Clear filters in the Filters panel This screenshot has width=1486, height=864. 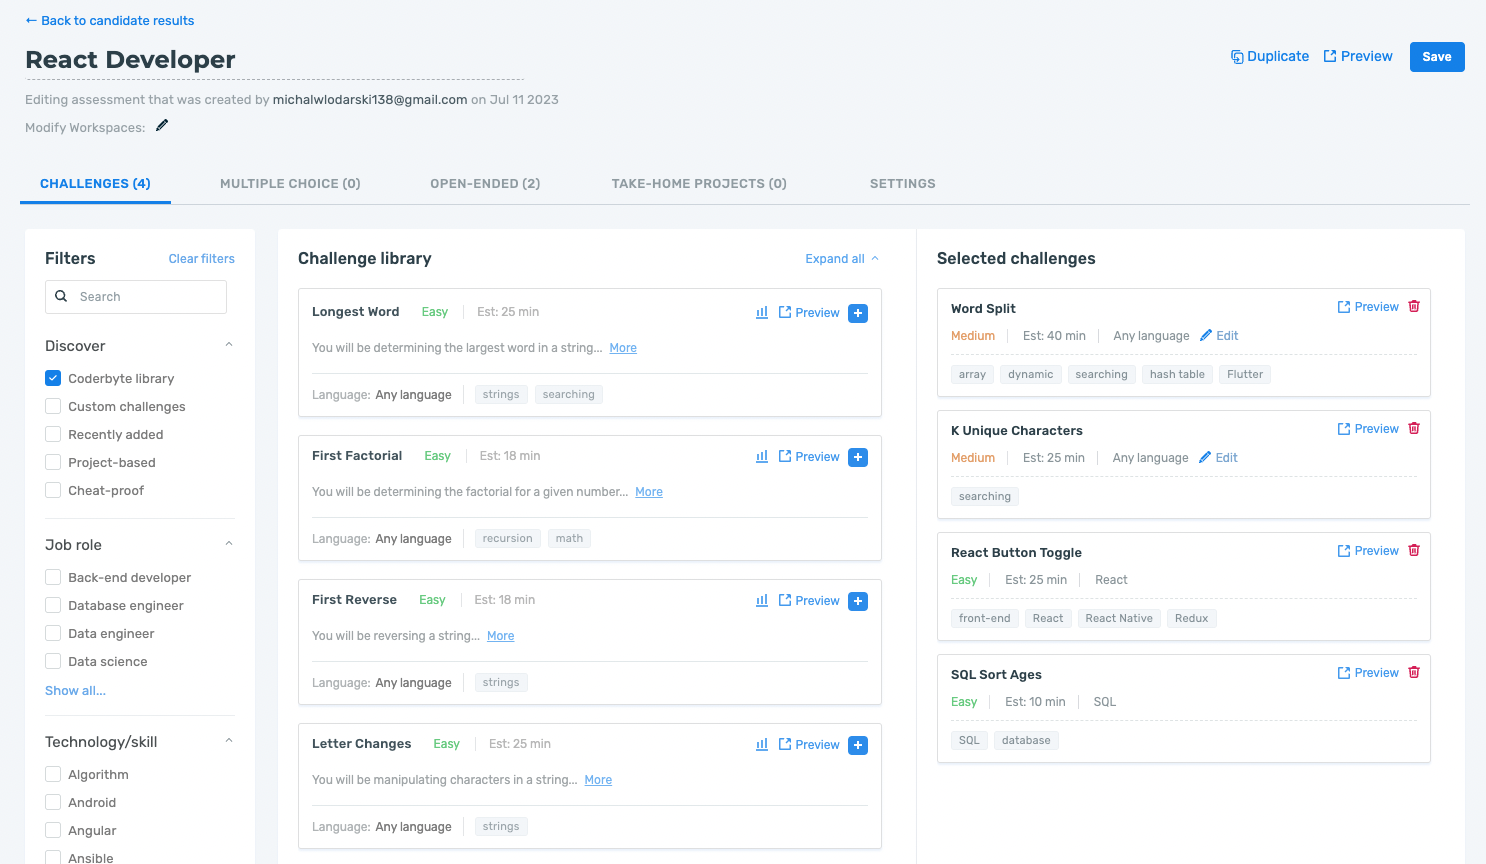click(x=202, y=259)
